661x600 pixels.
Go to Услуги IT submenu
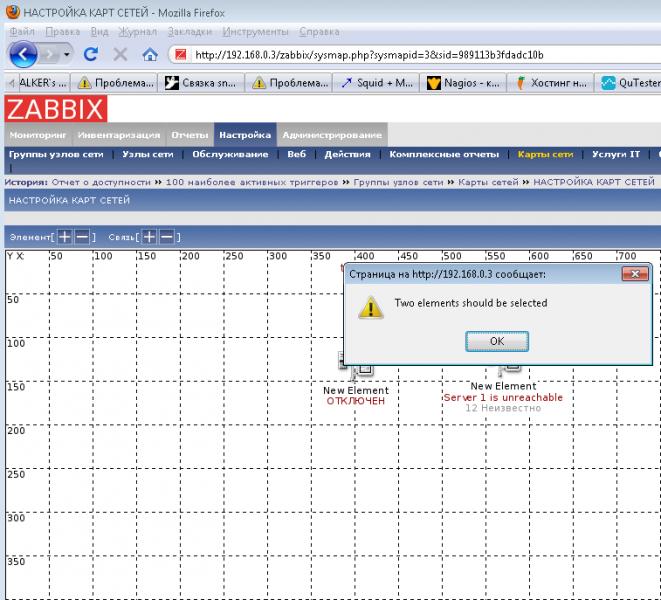coord(616,154)
